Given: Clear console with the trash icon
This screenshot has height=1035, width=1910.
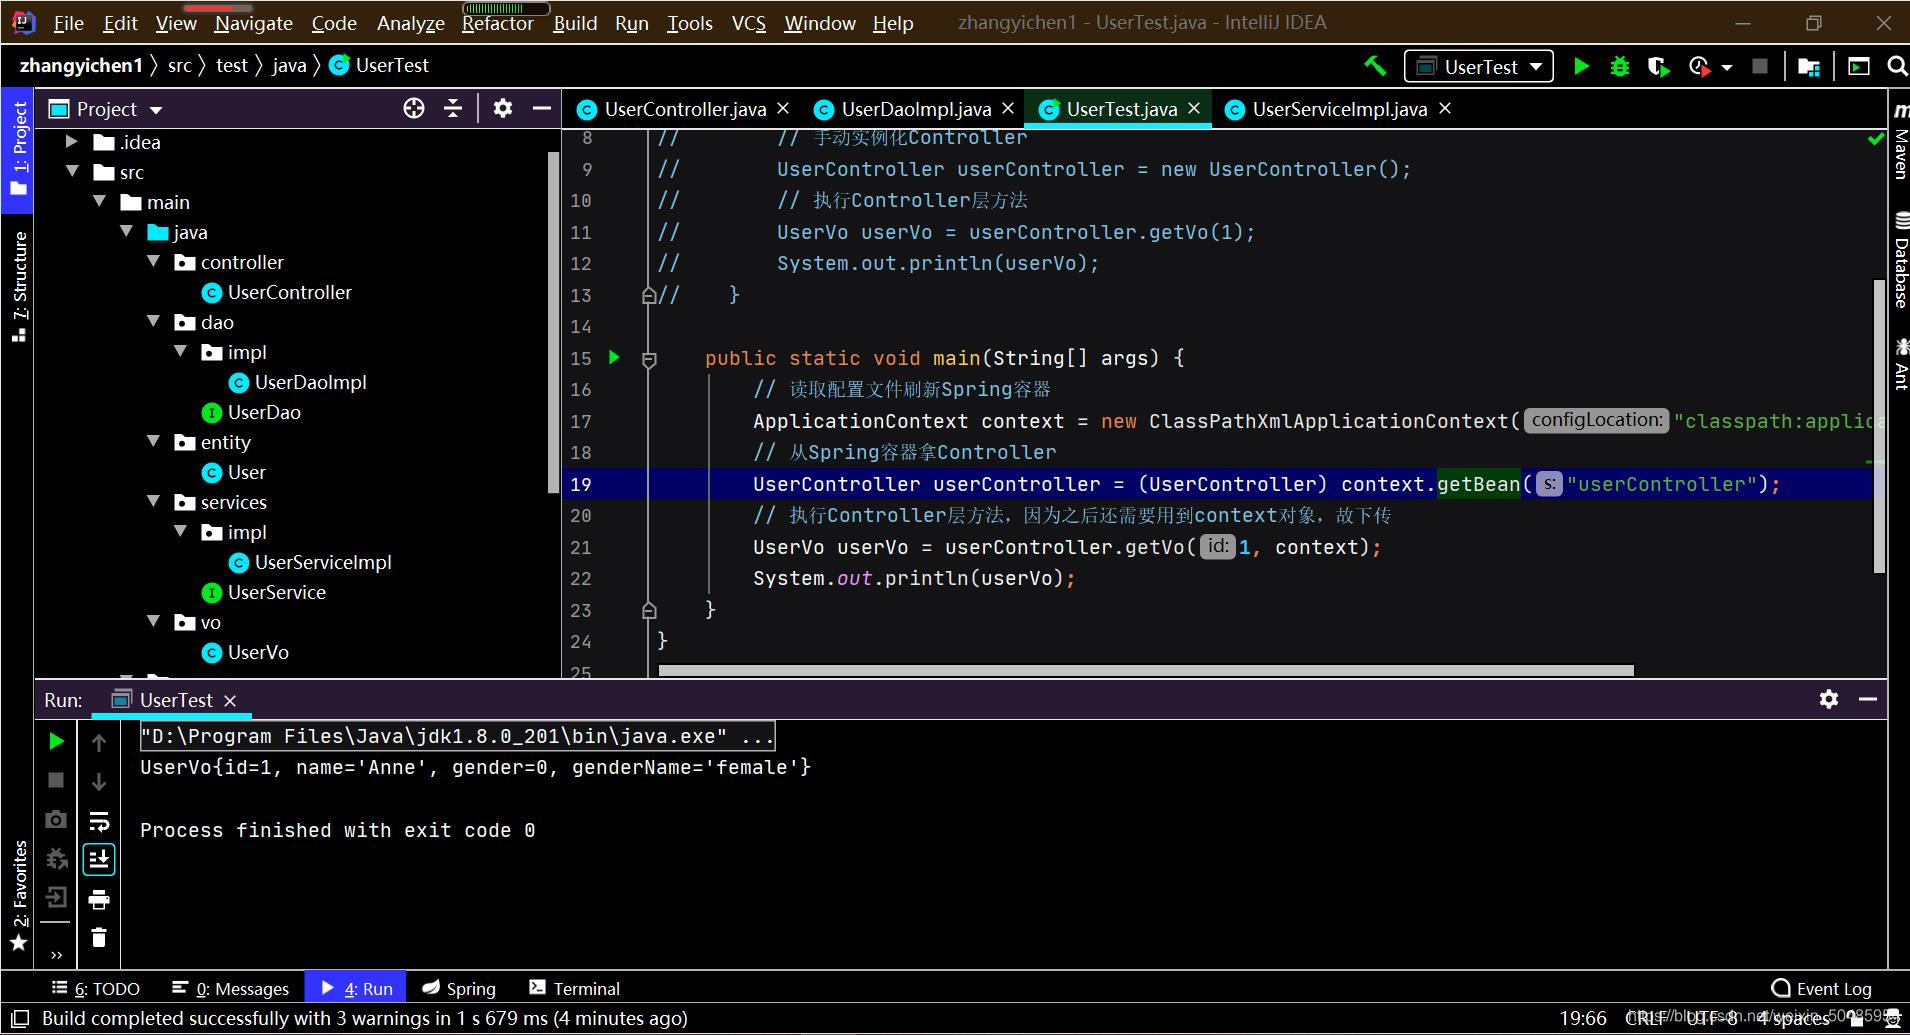Looking at the screenshot, I should pos(99,937).
